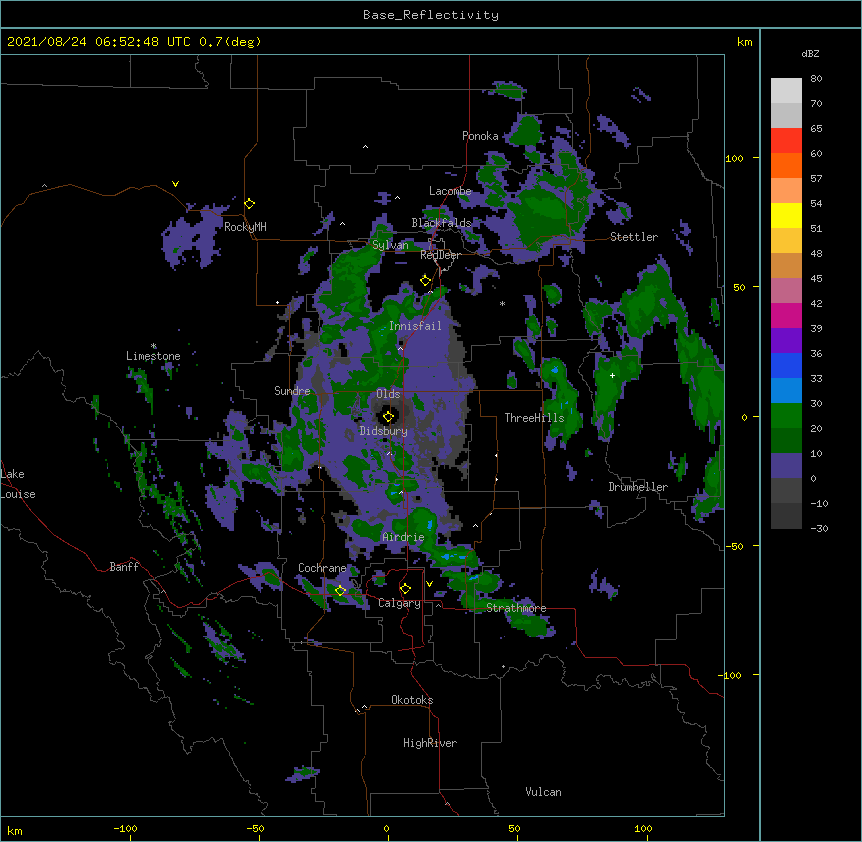Click the RockyMH label
This screenshot has width=862, height=842.
click(245, 227)
